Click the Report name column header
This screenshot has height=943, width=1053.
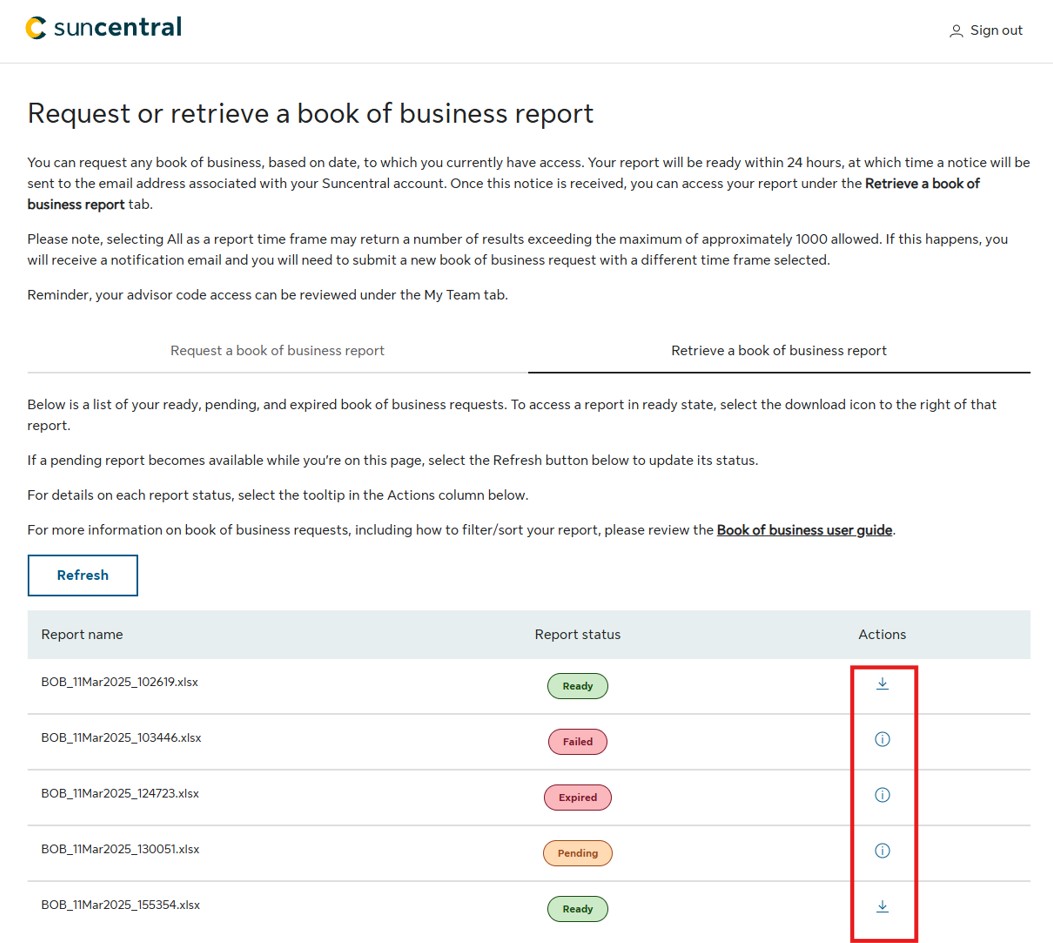point(82,635)
